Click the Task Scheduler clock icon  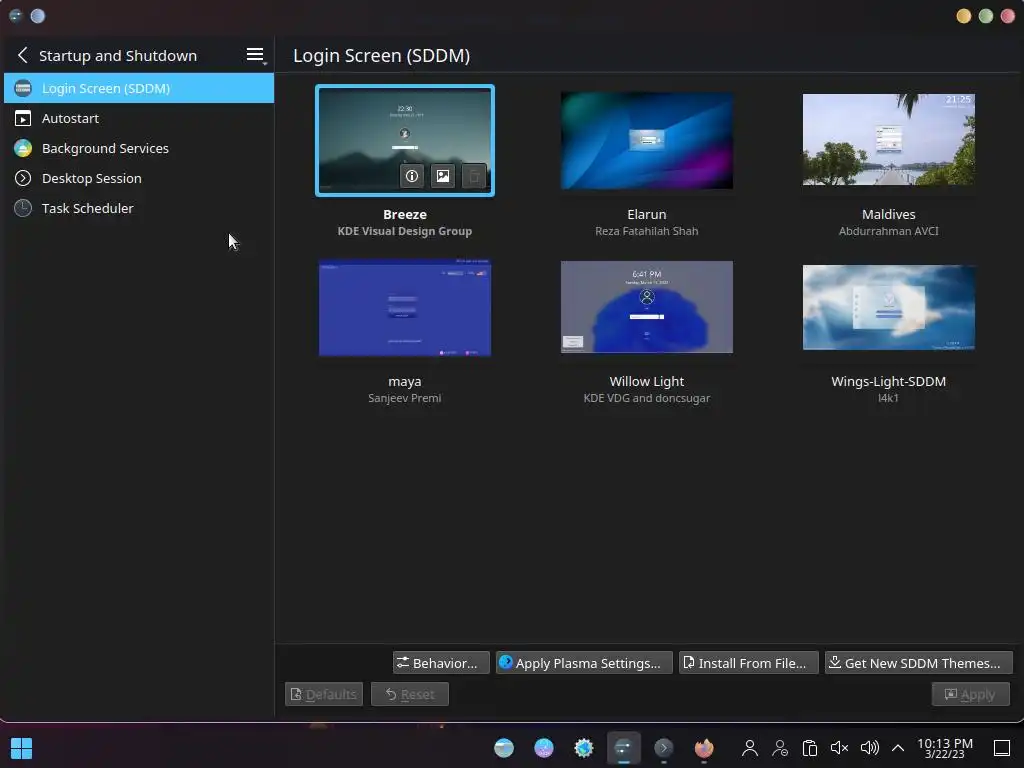[x=23, y=208]
